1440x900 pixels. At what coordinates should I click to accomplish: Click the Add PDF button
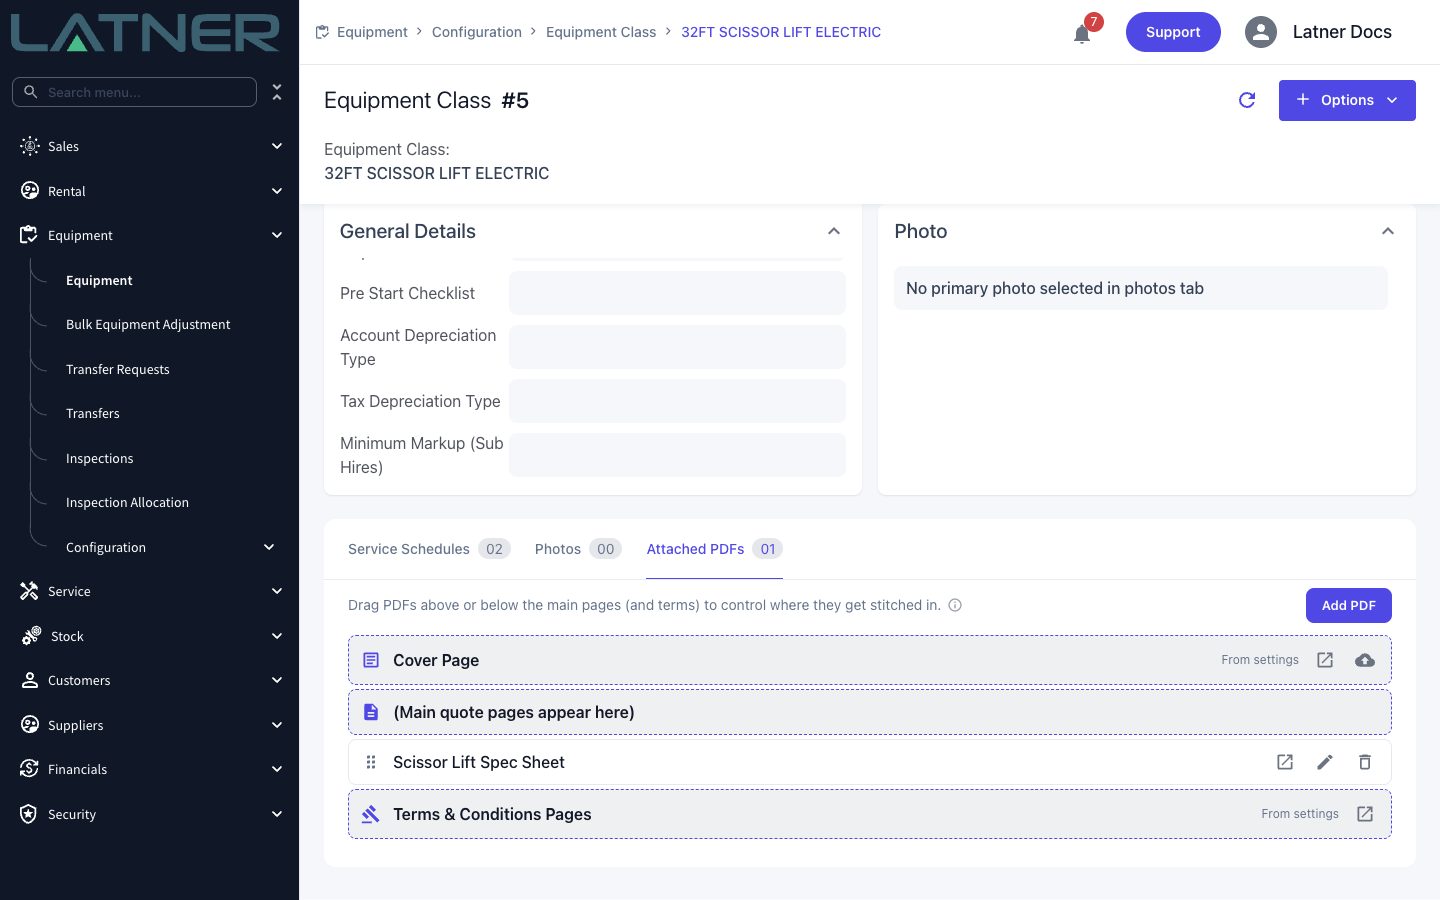(x=1348, y=605)
